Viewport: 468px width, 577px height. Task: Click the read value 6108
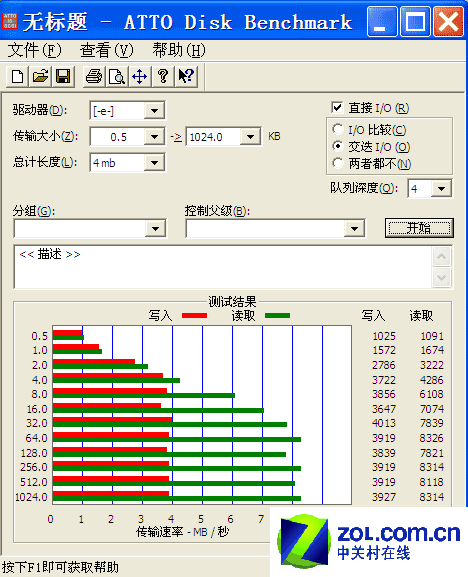tap(432, 394)
